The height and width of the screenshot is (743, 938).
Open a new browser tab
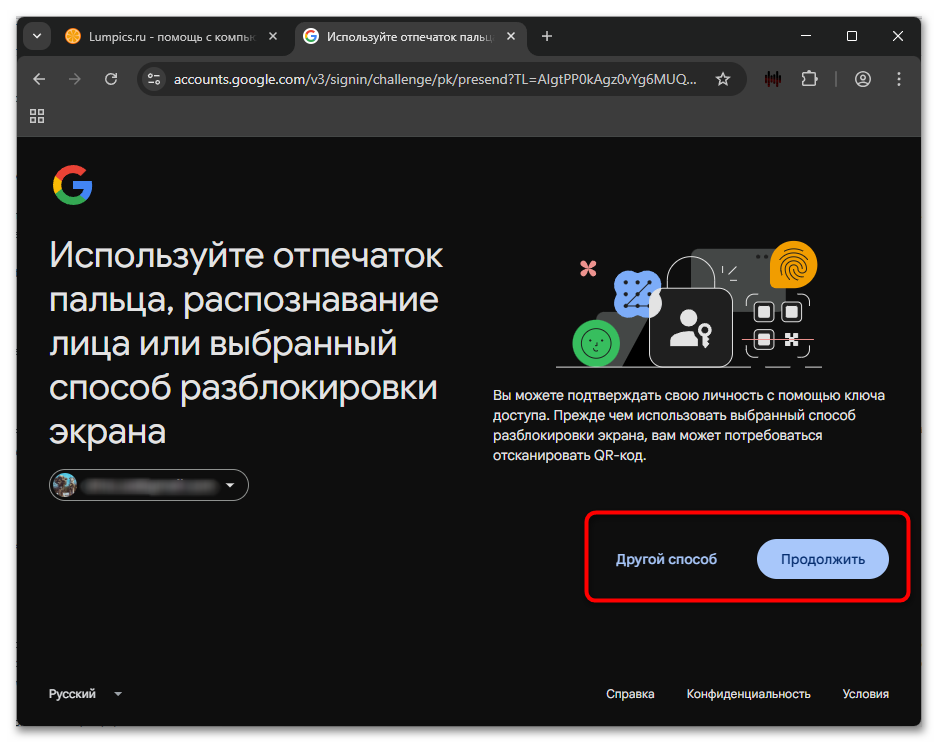pos(547,36)
